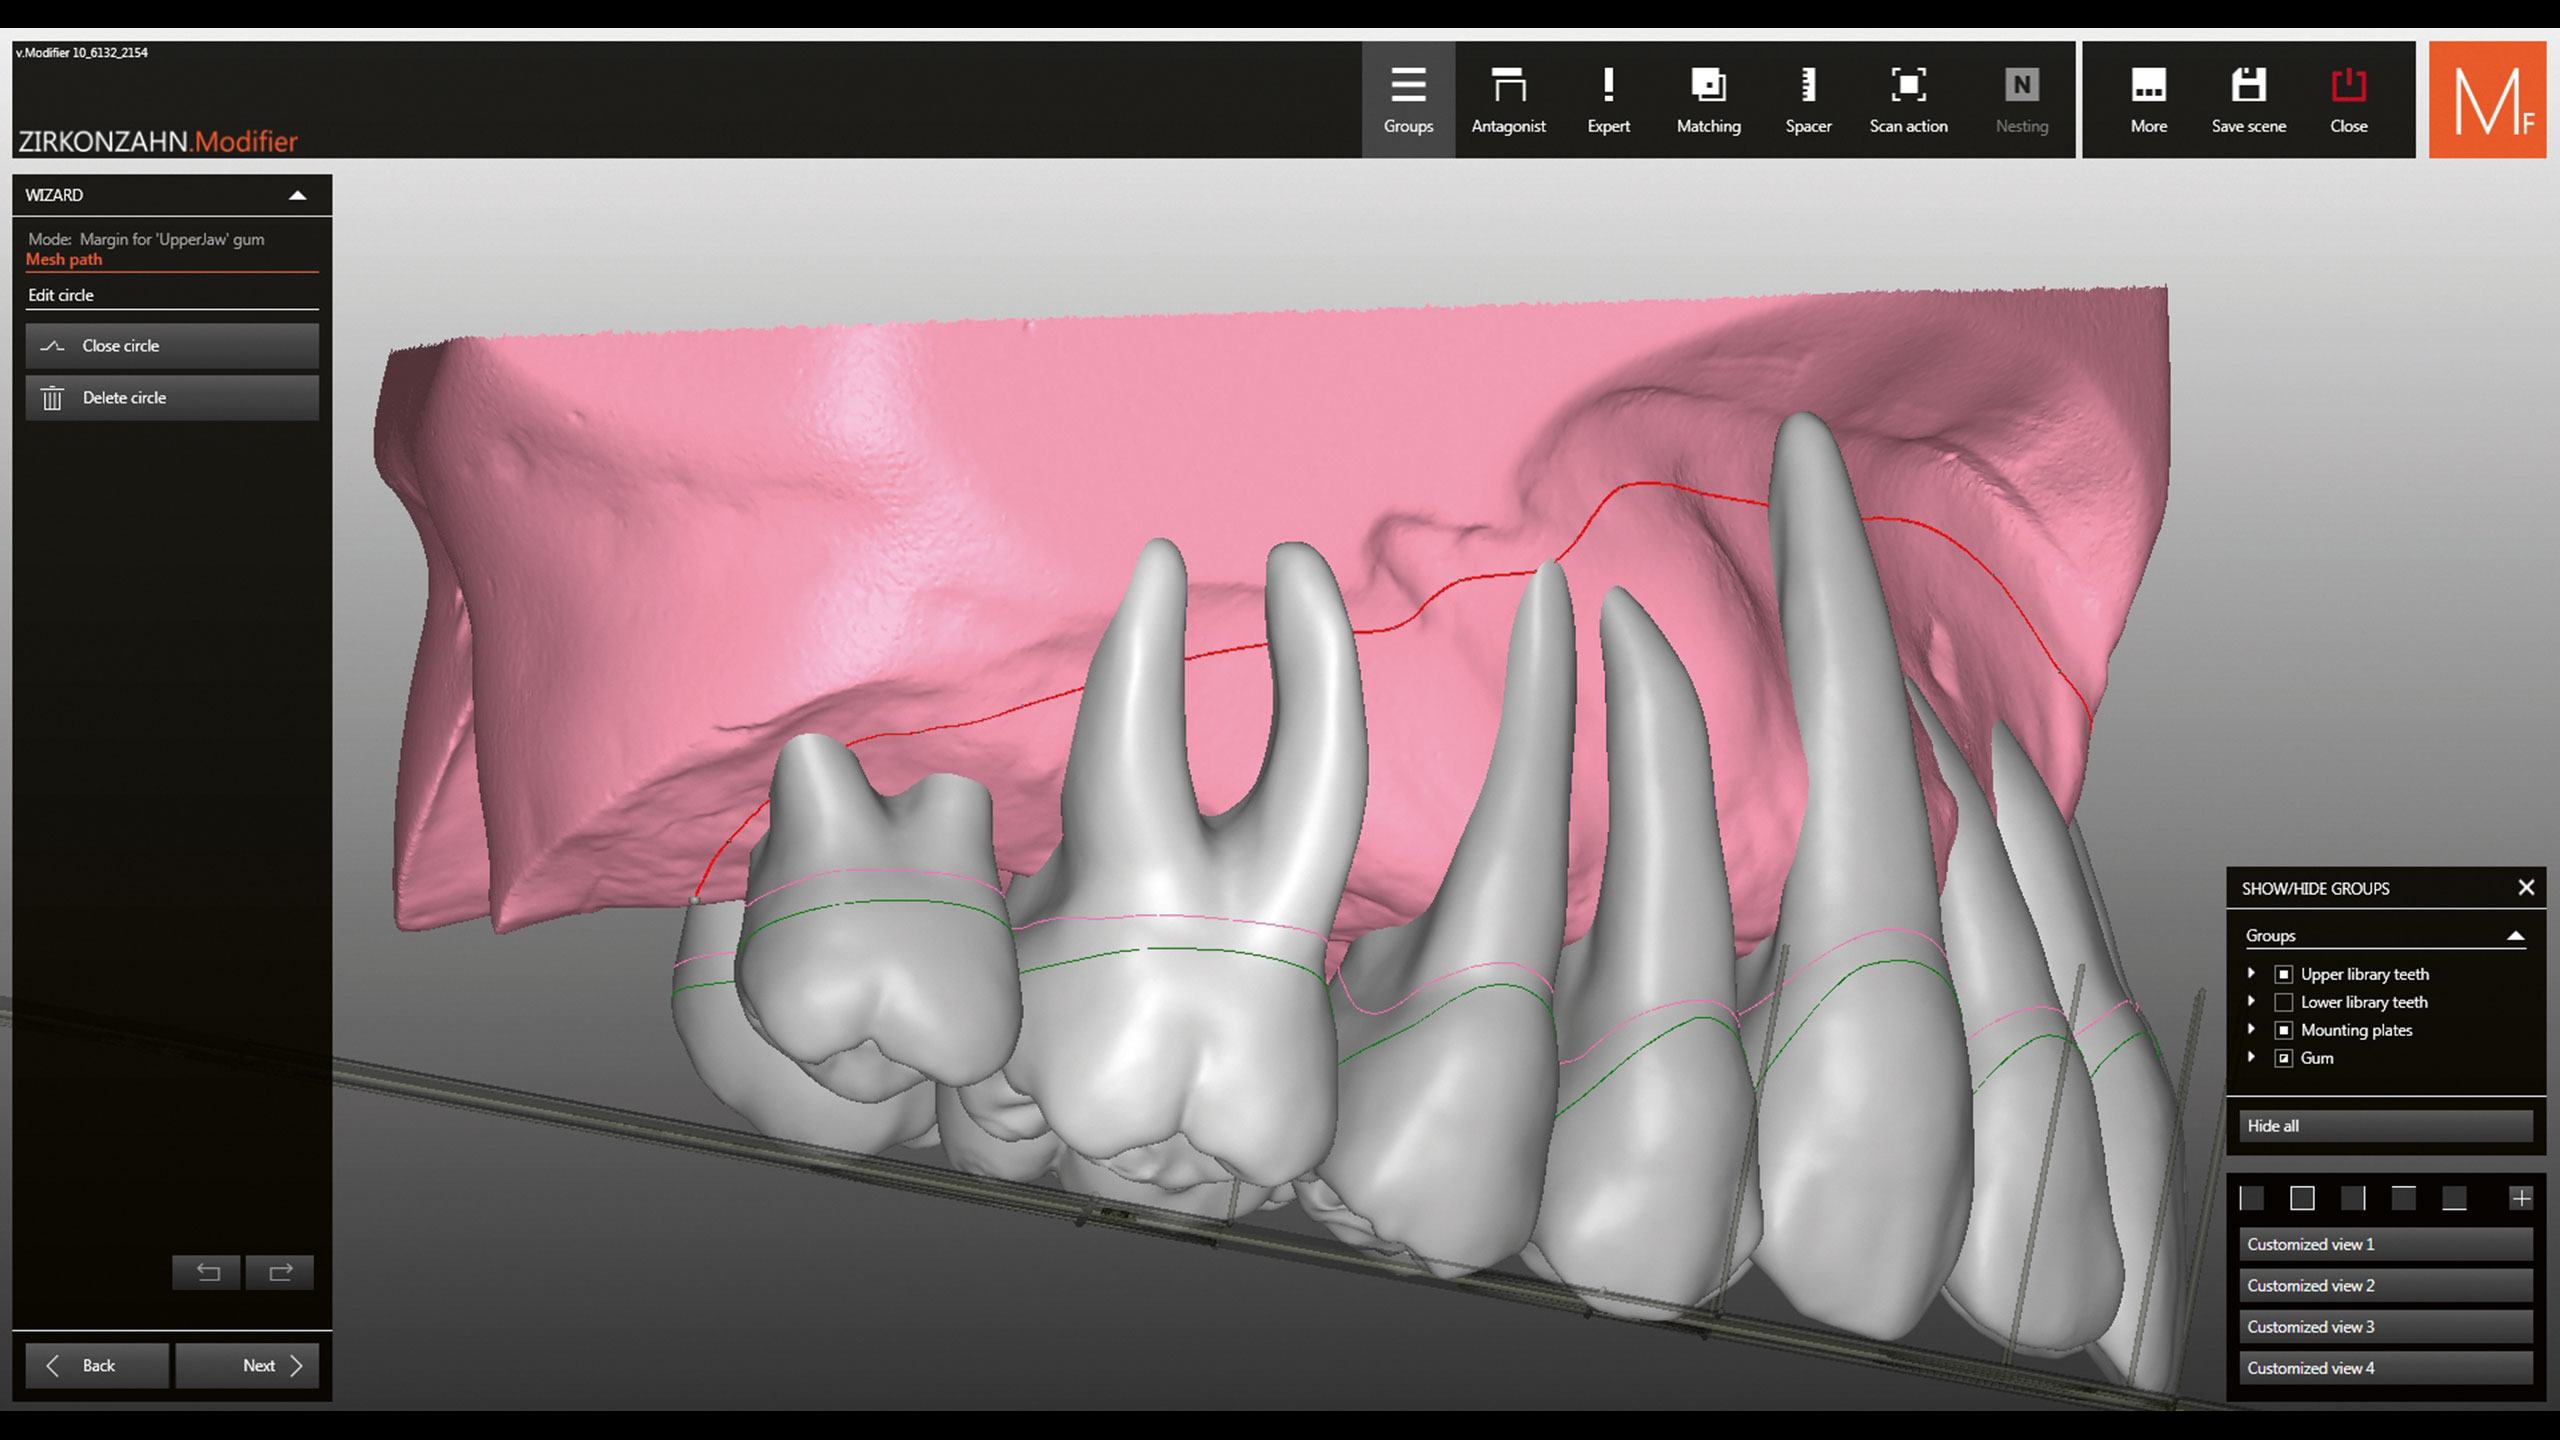Select the Spacer tool icon
Screen dimensions: 2560x1440
coord(1808,99)
